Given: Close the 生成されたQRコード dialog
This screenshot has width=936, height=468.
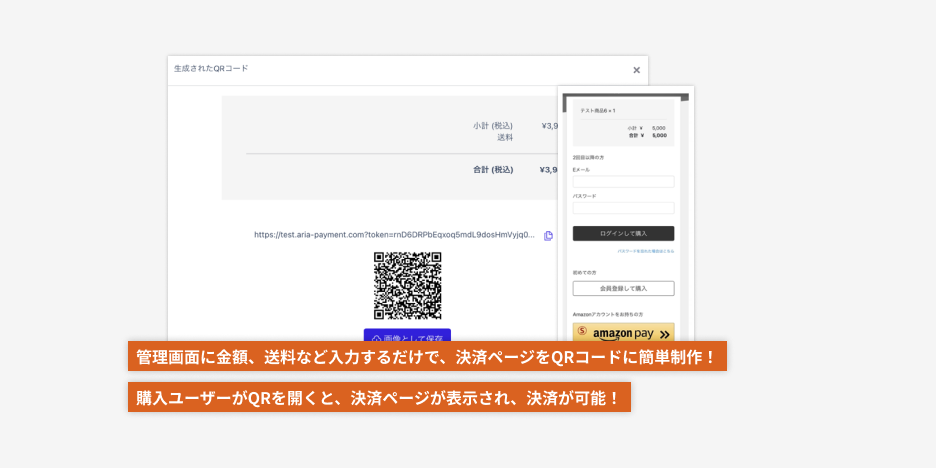Looking at the screenshot, I should pos(636,70).
